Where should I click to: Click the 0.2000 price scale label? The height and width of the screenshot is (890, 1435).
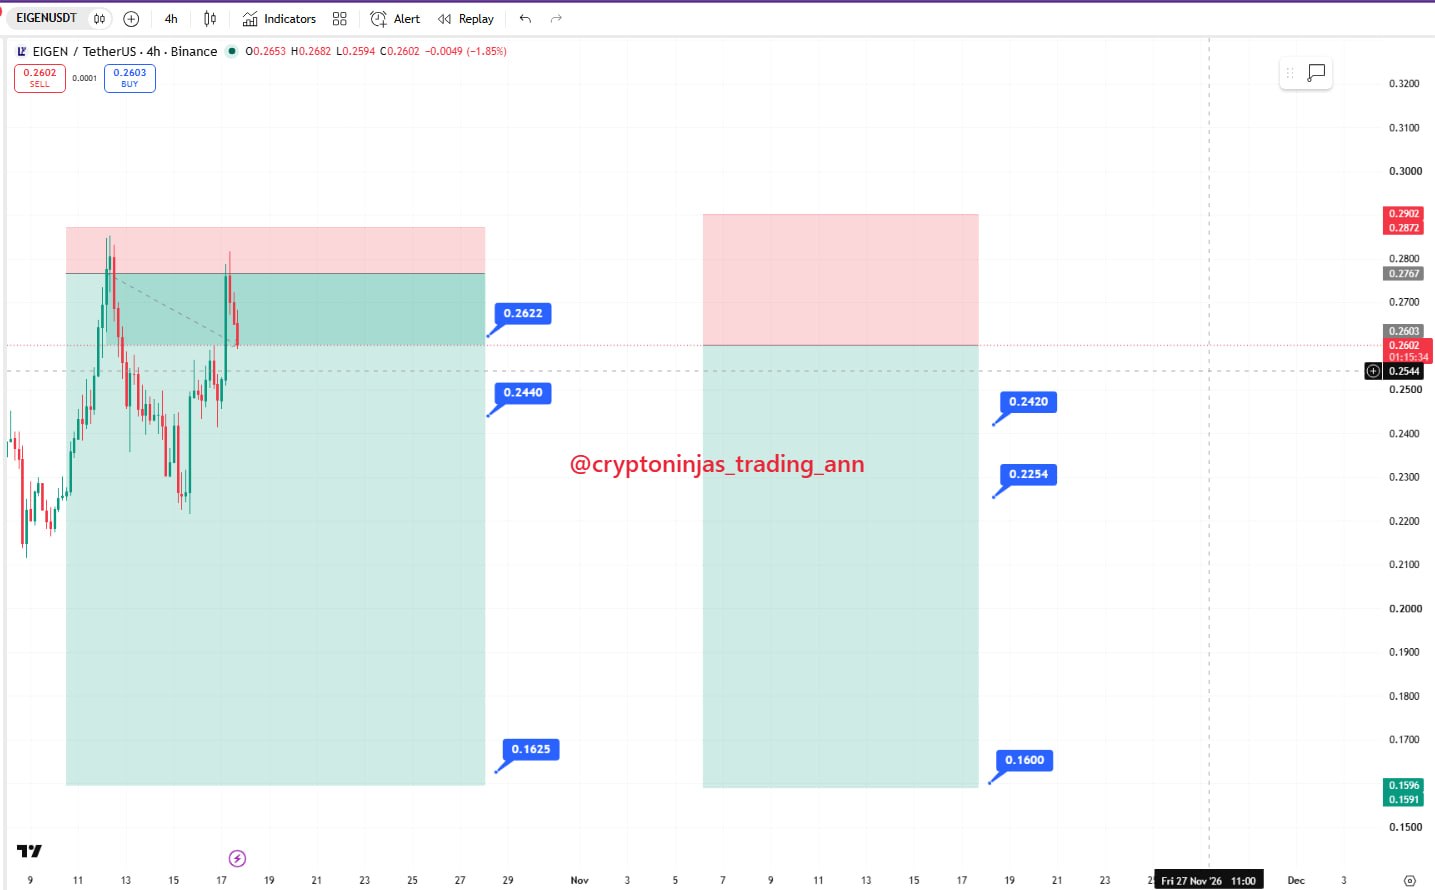1404,608
